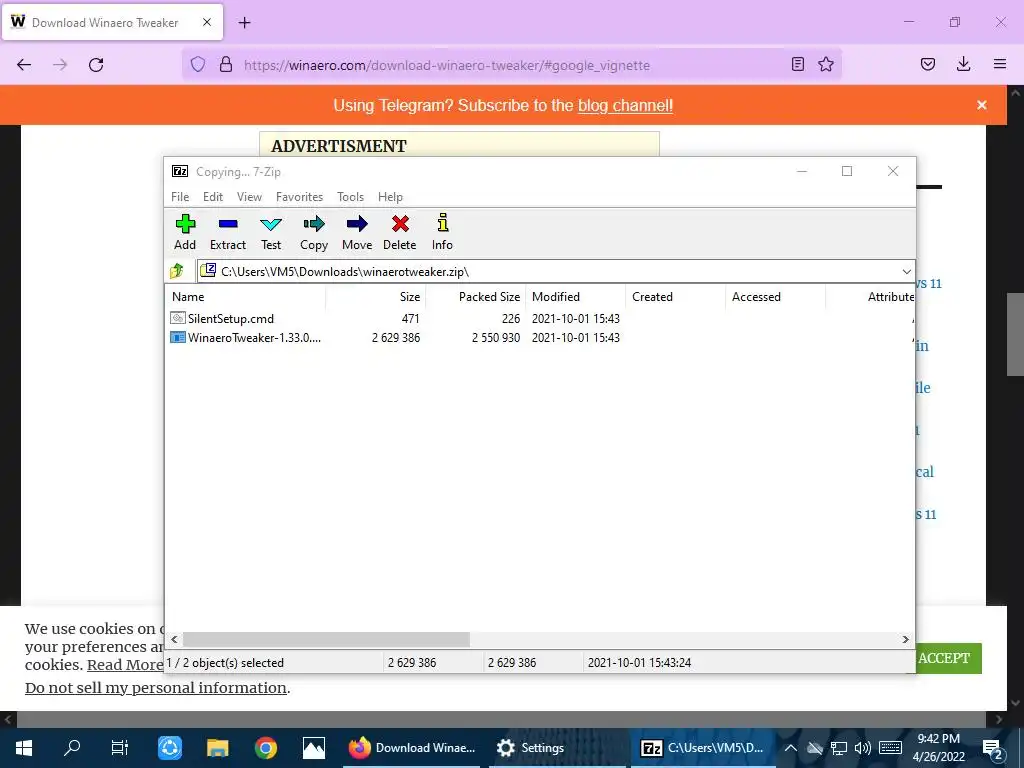Viewport: 1024px width, 768px height.
Task: Launch Google Chrome from the taskbar
Action: click(266, 748)
